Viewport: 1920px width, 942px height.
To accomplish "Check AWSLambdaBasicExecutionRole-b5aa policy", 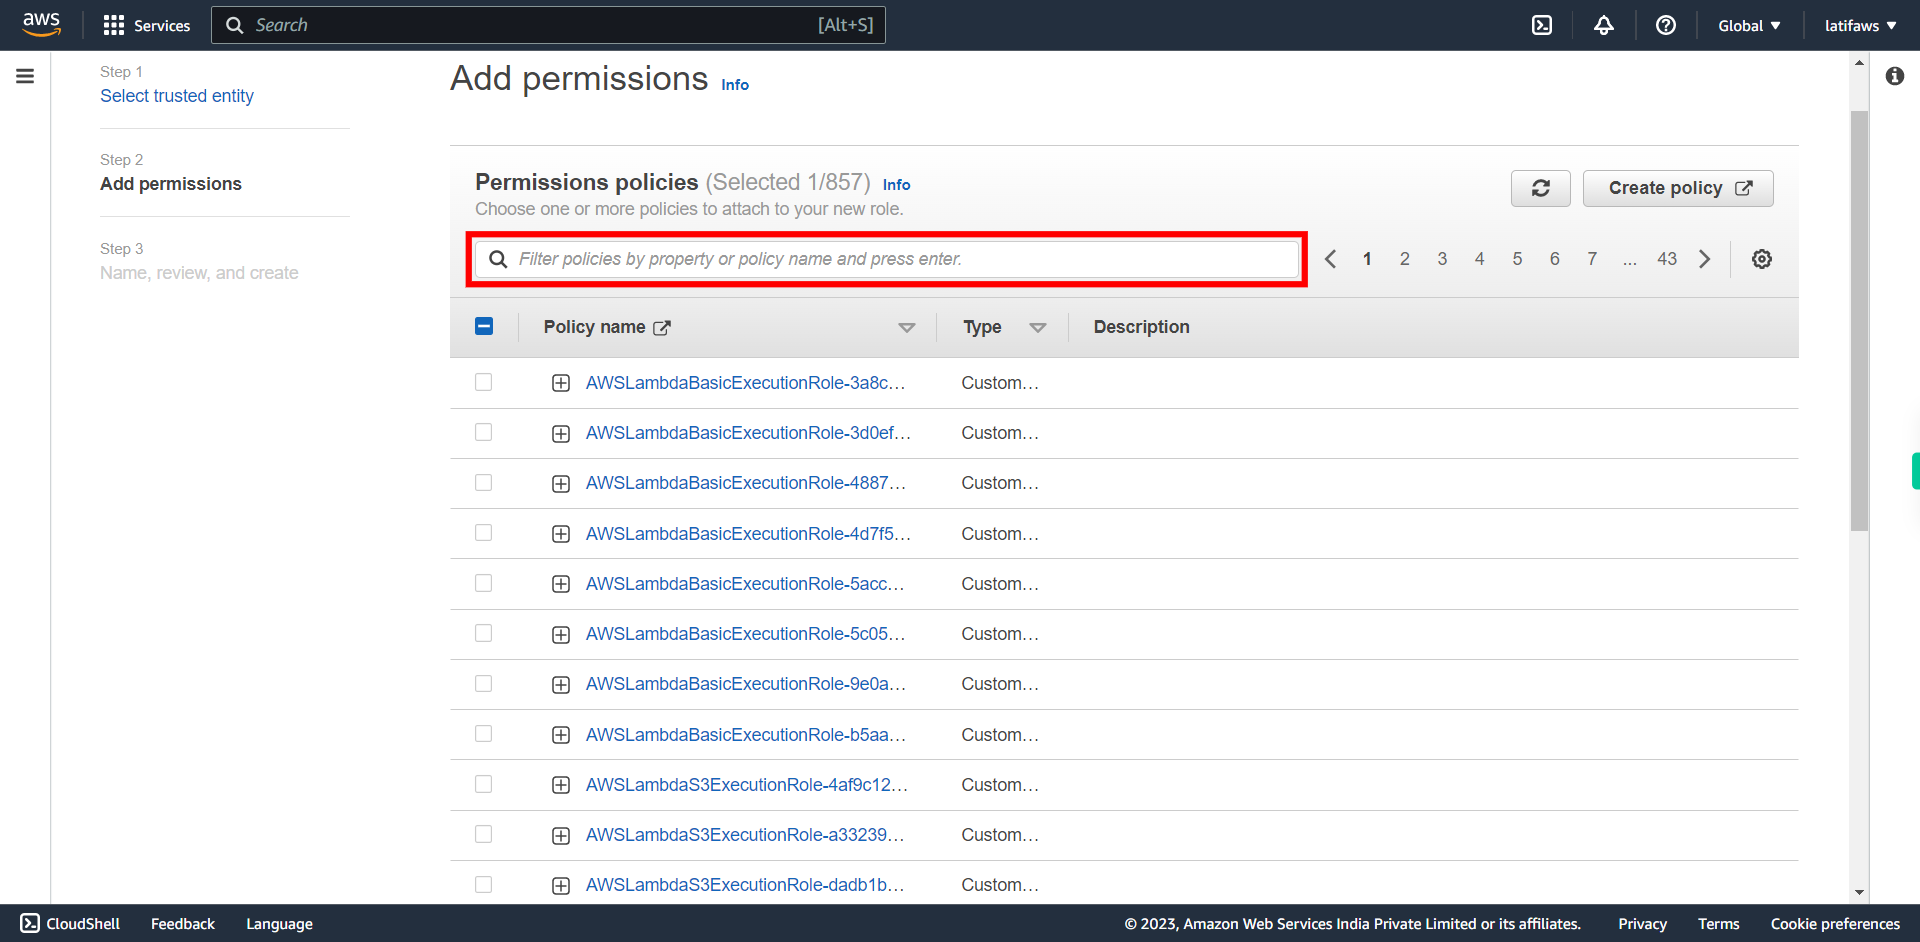I will 484,733.
